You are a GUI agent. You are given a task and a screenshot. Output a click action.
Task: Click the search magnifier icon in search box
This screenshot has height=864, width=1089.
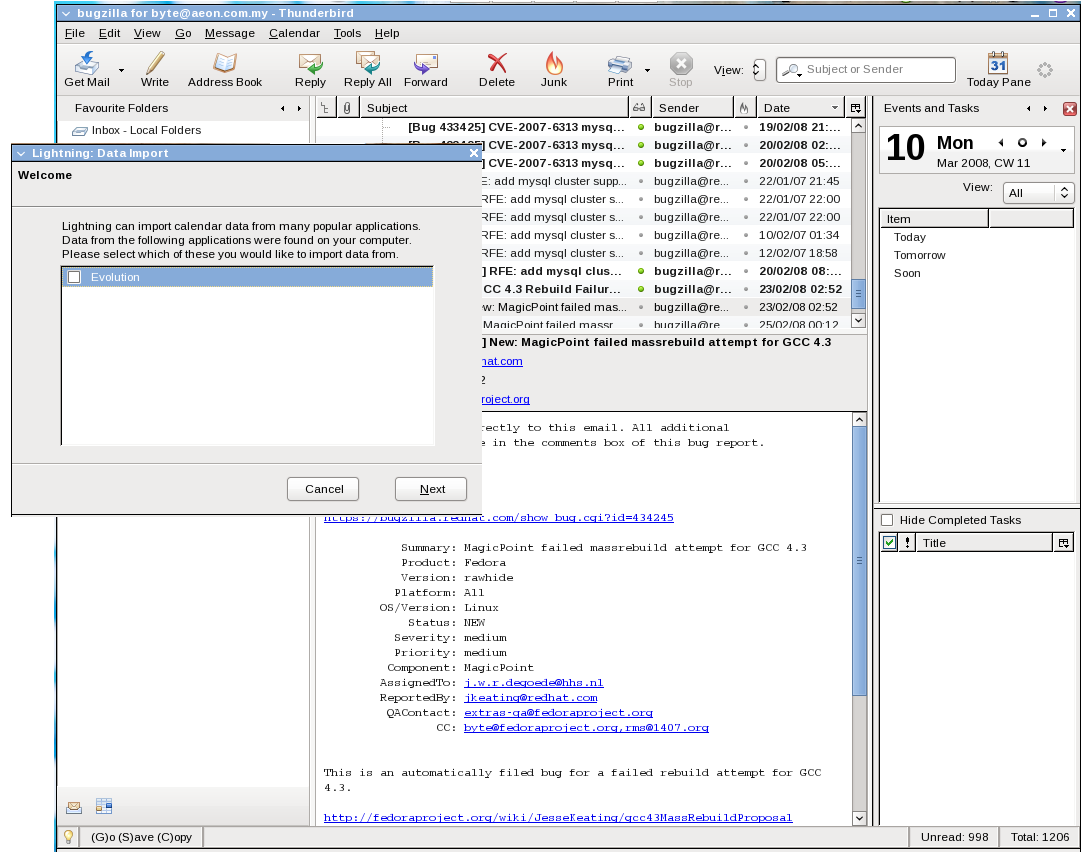click(790, 69)
